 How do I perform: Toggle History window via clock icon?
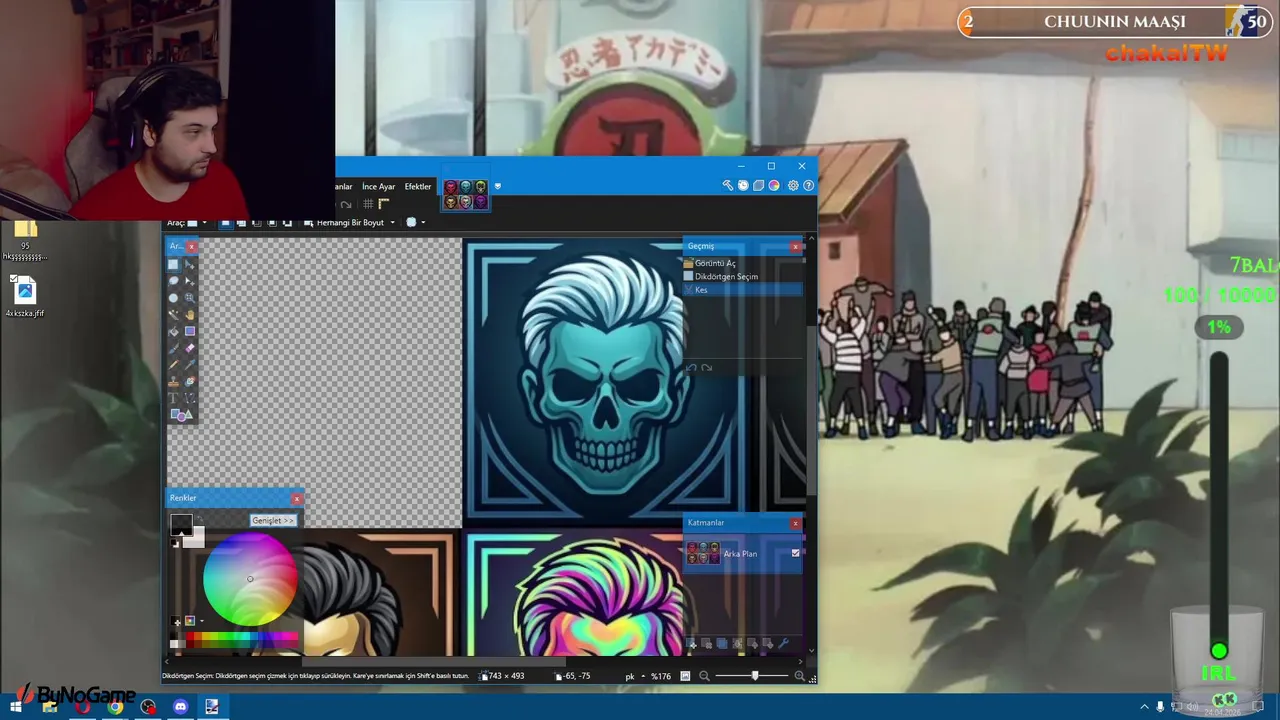[743, 185]
